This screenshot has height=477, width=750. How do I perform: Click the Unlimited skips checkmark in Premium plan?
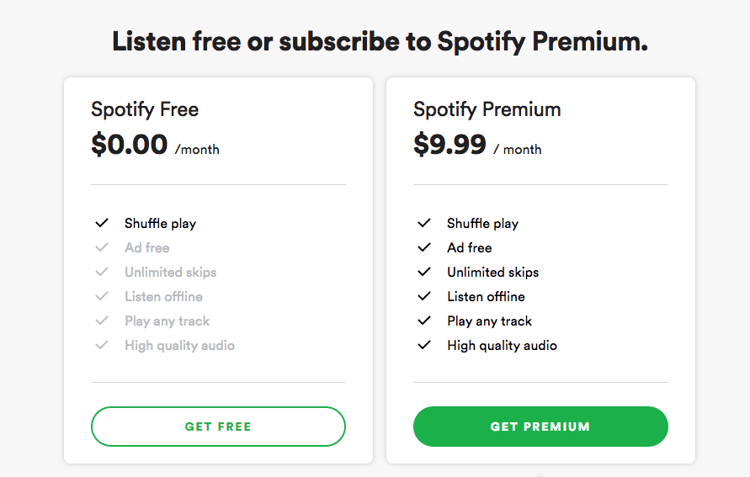424,272
